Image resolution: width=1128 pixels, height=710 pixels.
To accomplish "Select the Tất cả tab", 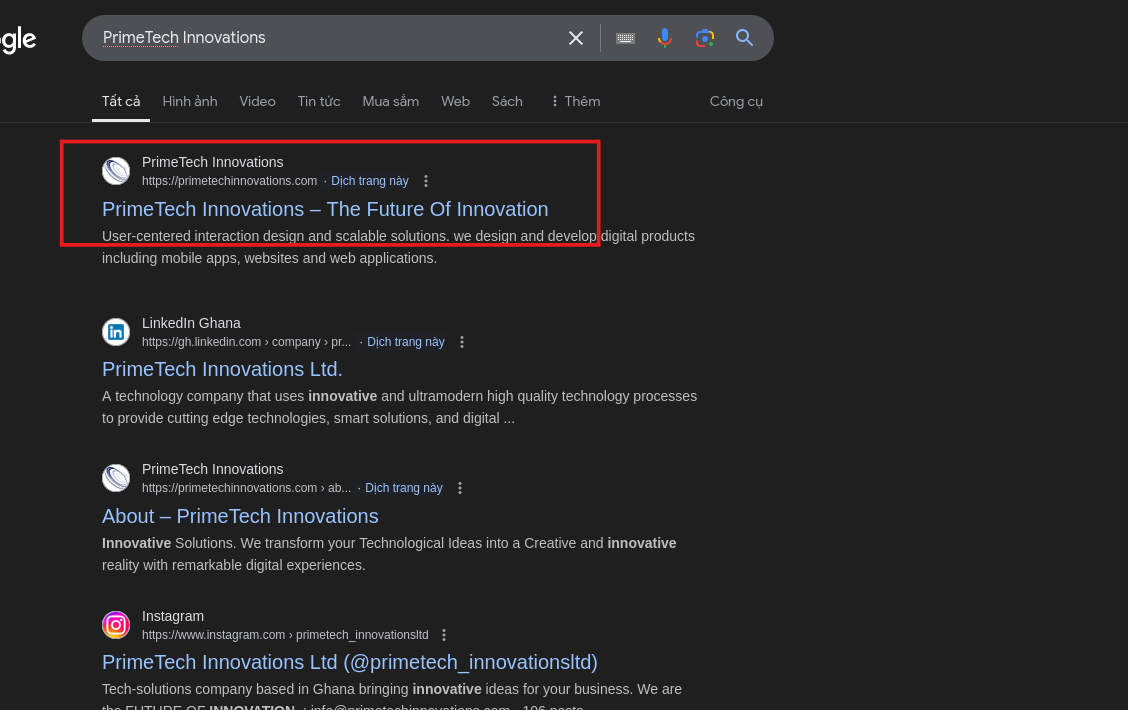I will point(121,101).
